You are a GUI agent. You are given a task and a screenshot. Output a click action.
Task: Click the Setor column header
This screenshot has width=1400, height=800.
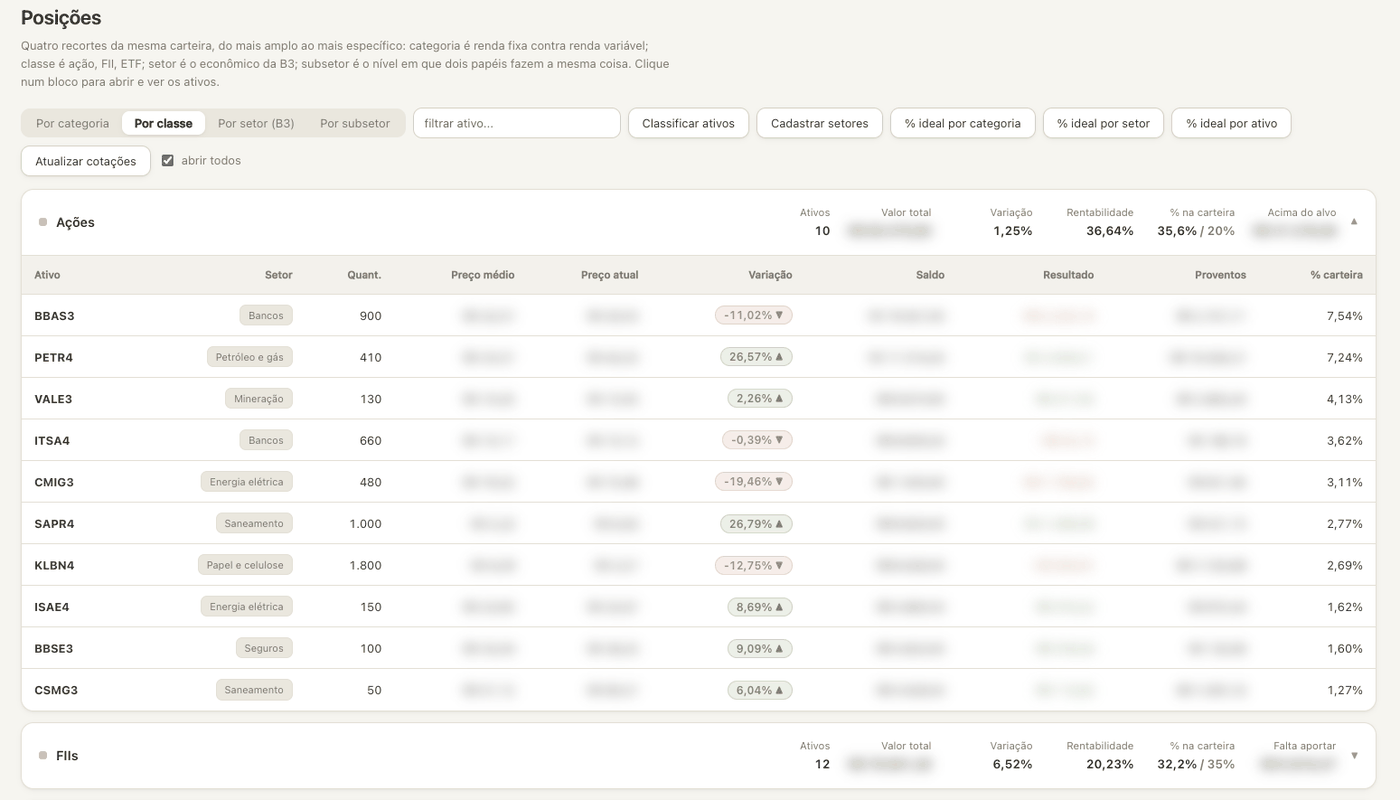pyautogui.click(x=279, y=275)
